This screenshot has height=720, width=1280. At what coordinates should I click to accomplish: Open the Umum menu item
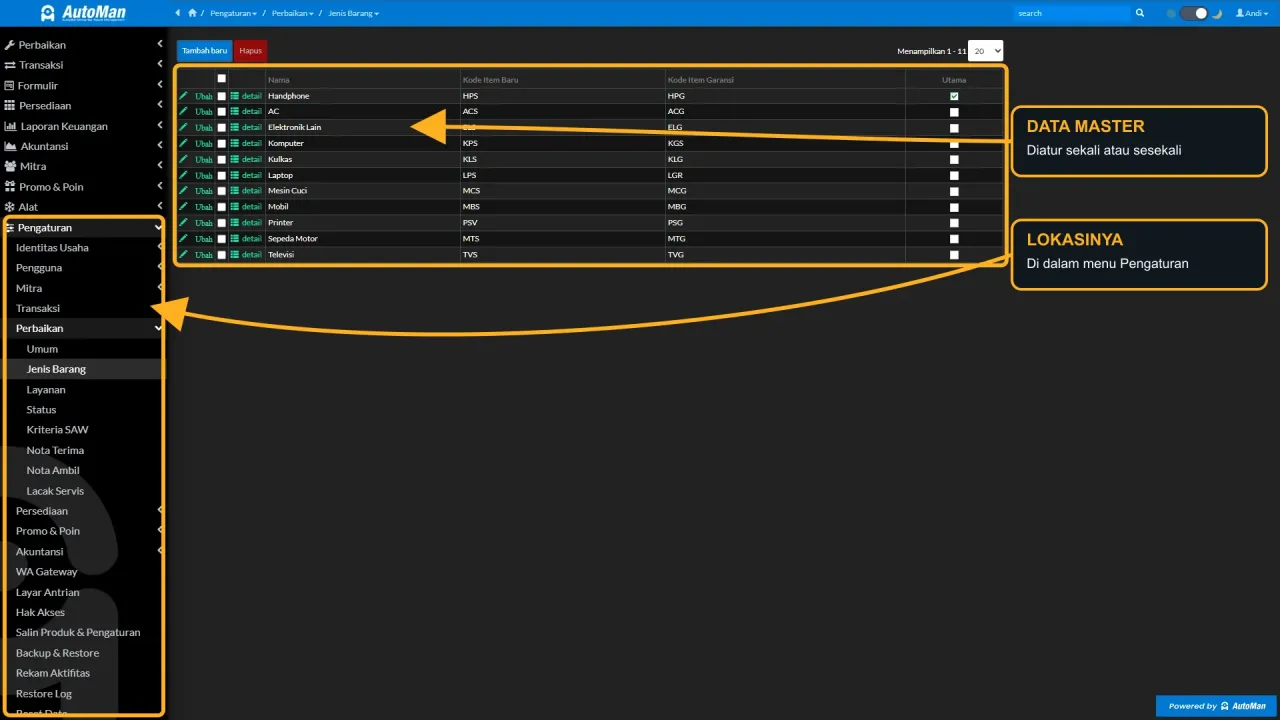(x=42, y=349)
